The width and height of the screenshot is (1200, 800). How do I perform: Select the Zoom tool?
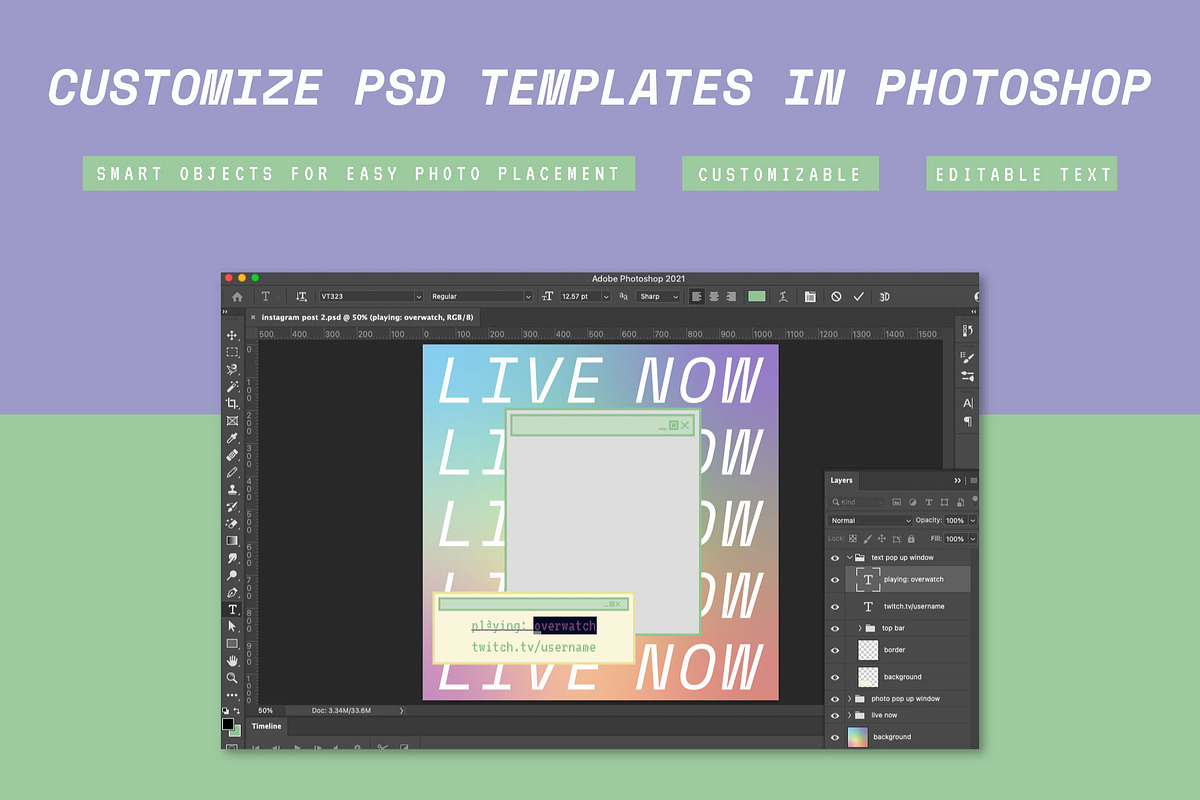[232, 677]
